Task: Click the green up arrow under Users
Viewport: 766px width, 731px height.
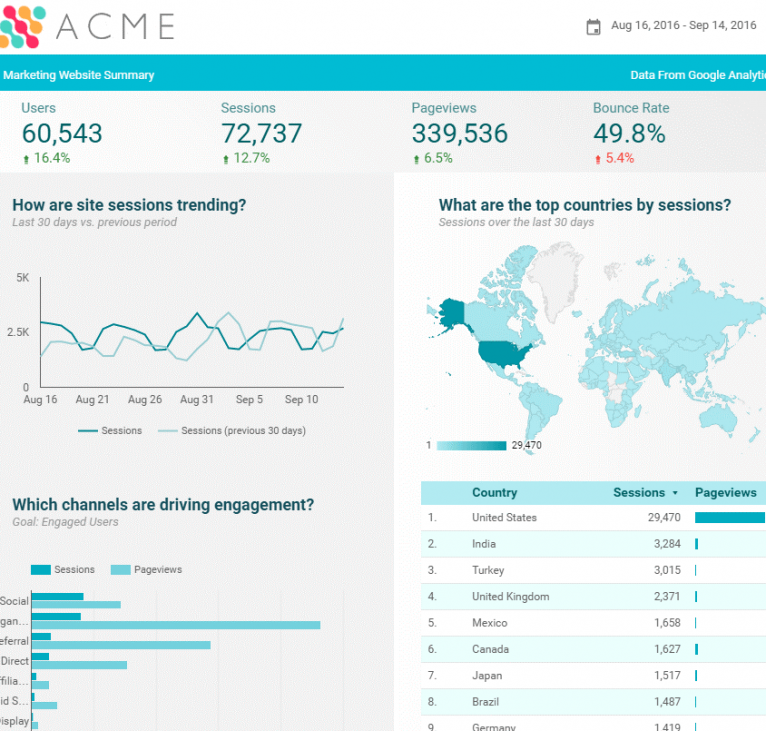Action: (26, 159)
